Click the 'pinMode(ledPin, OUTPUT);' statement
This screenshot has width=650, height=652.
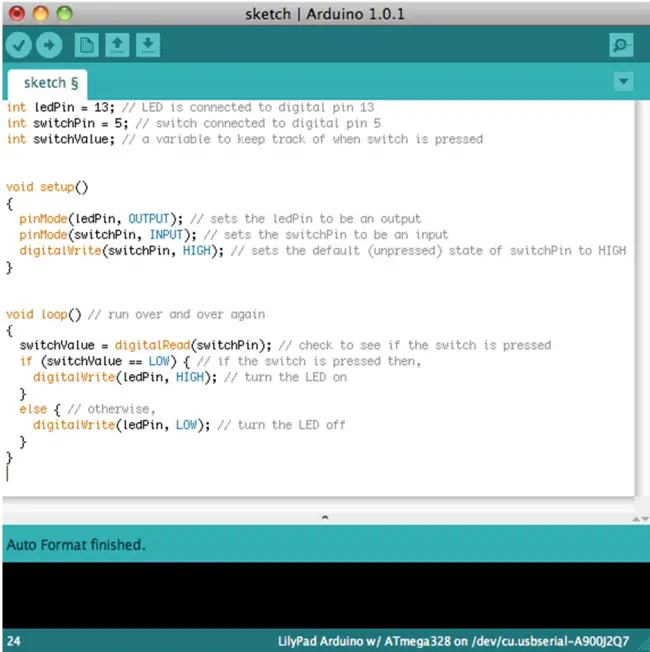click(101, 219)
